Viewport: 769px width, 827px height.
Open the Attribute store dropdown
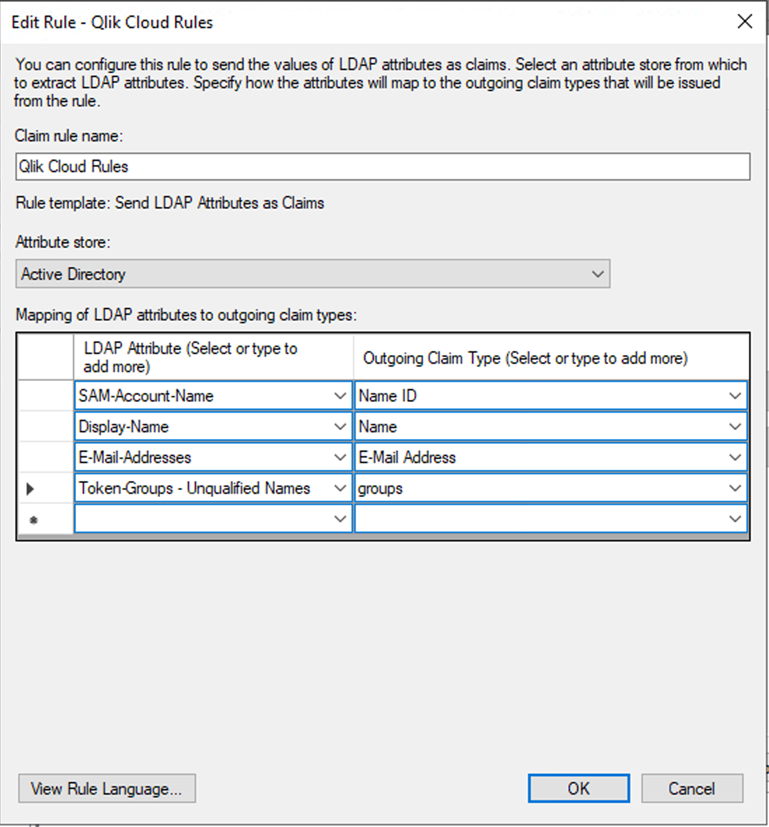point(598,273)
